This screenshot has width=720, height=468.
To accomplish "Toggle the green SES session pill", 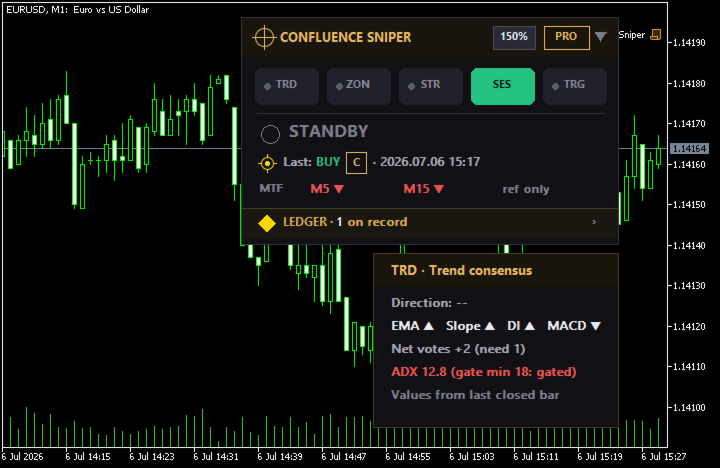I will pos(503,86).
